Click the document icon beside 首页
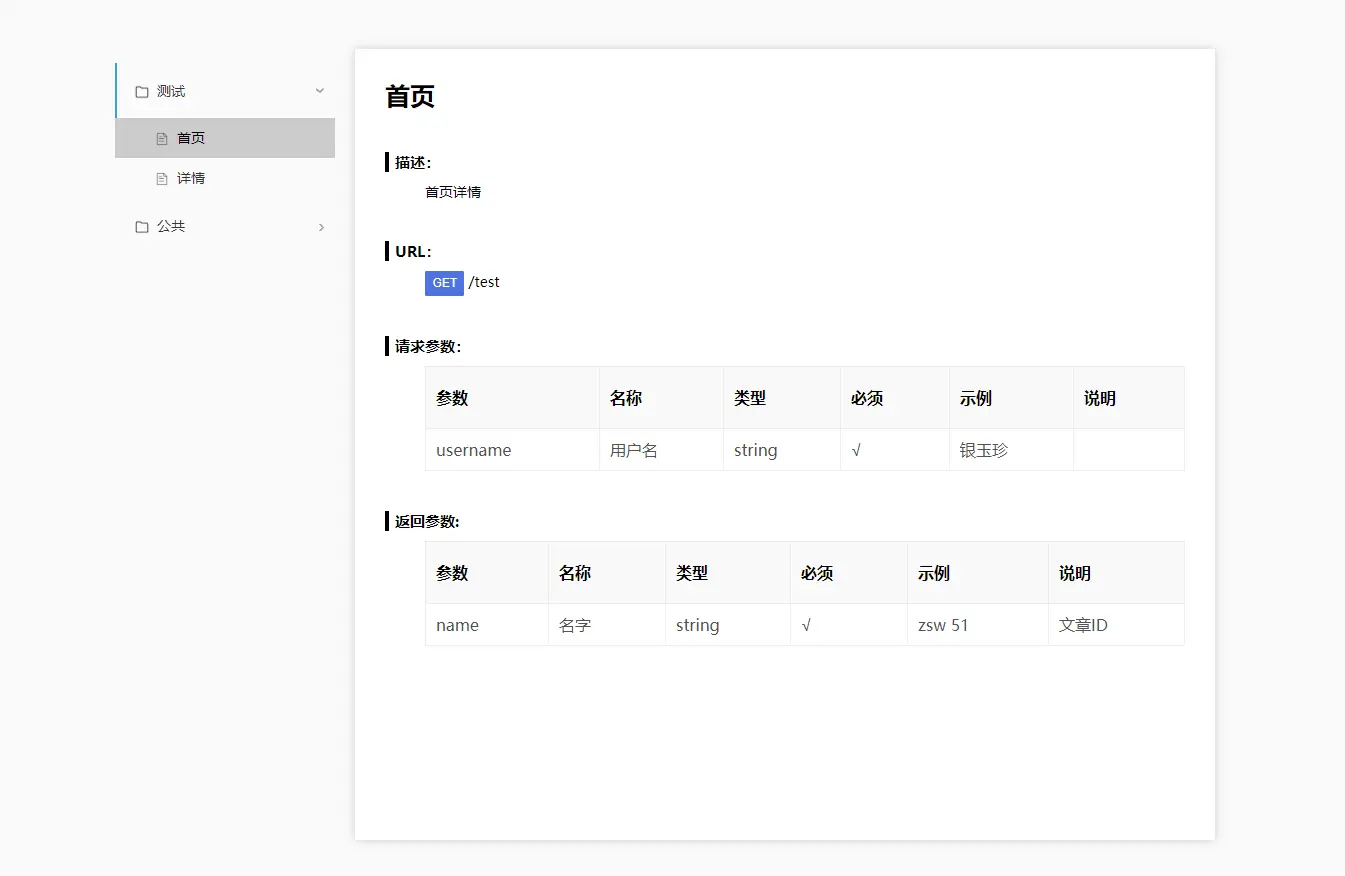Image resolution: width=1345 pixels, height=876 pixels. click(162, 139)
